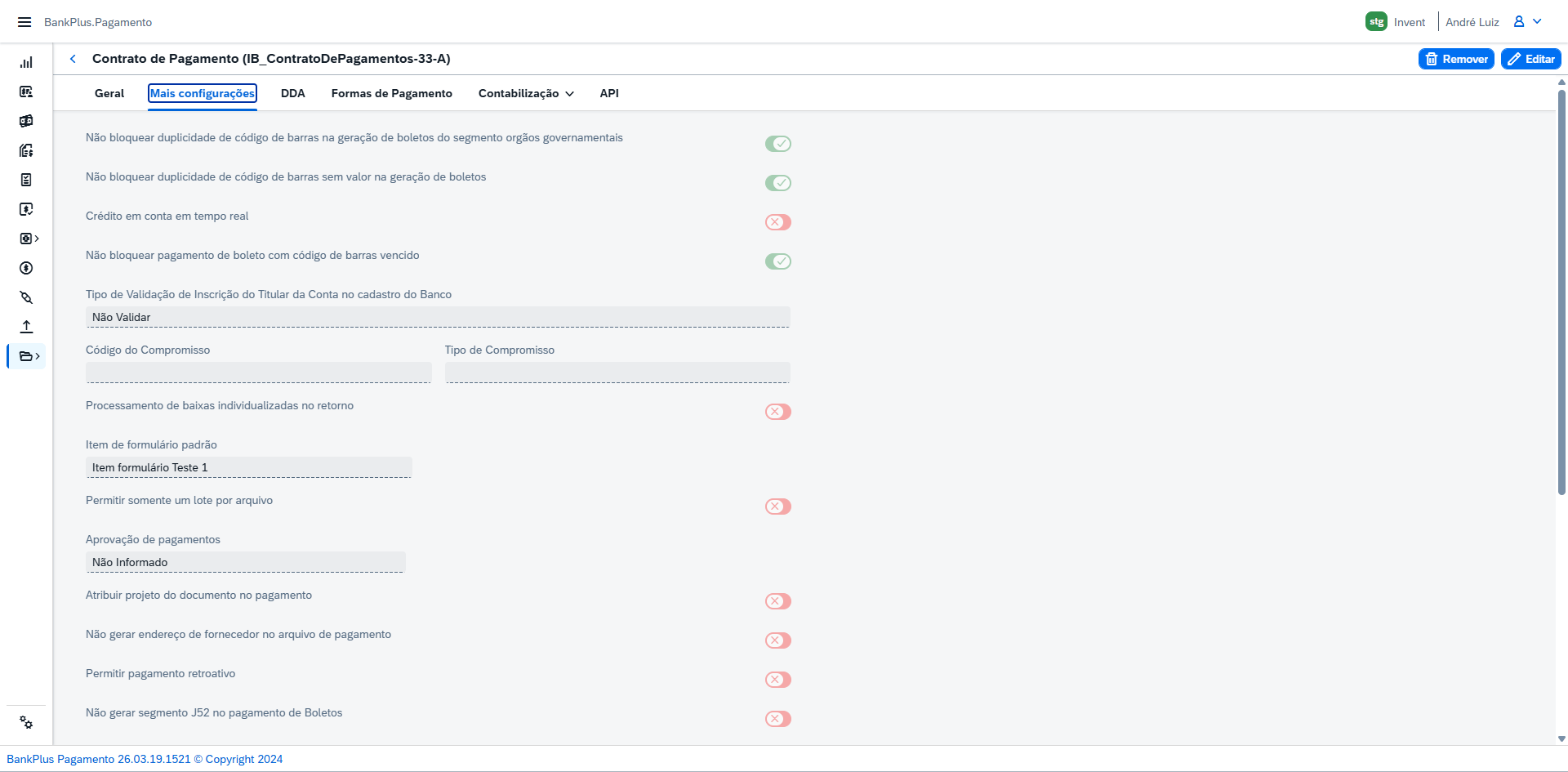Click the upload arrow sidebar icon
The image size is (1568, 772).
pos(26,326)
